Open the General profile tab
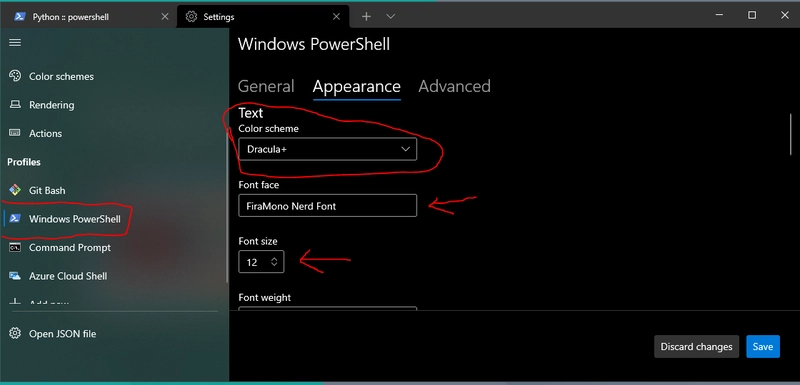Viewport: 800px width, 385px height. 266,86
